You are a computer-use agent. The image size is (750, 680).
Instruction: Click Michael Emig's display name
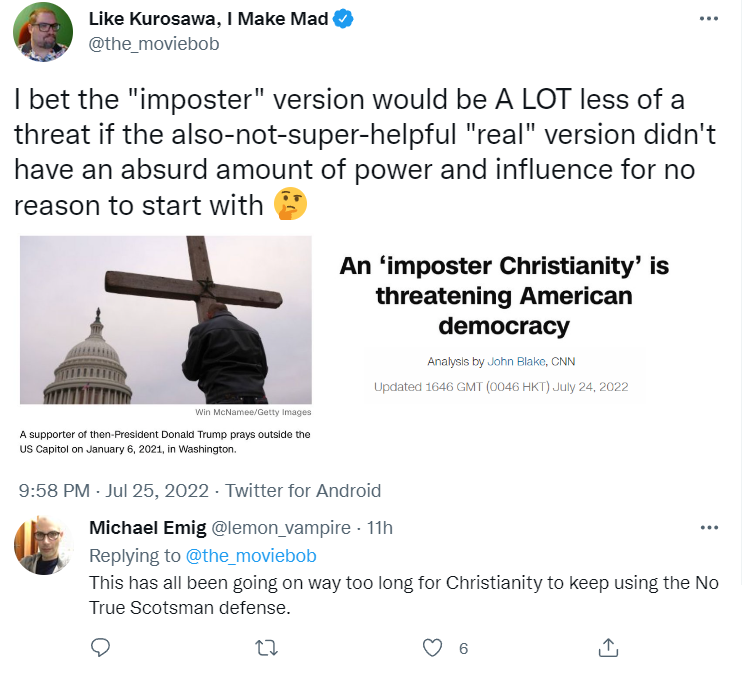[147, 528]
